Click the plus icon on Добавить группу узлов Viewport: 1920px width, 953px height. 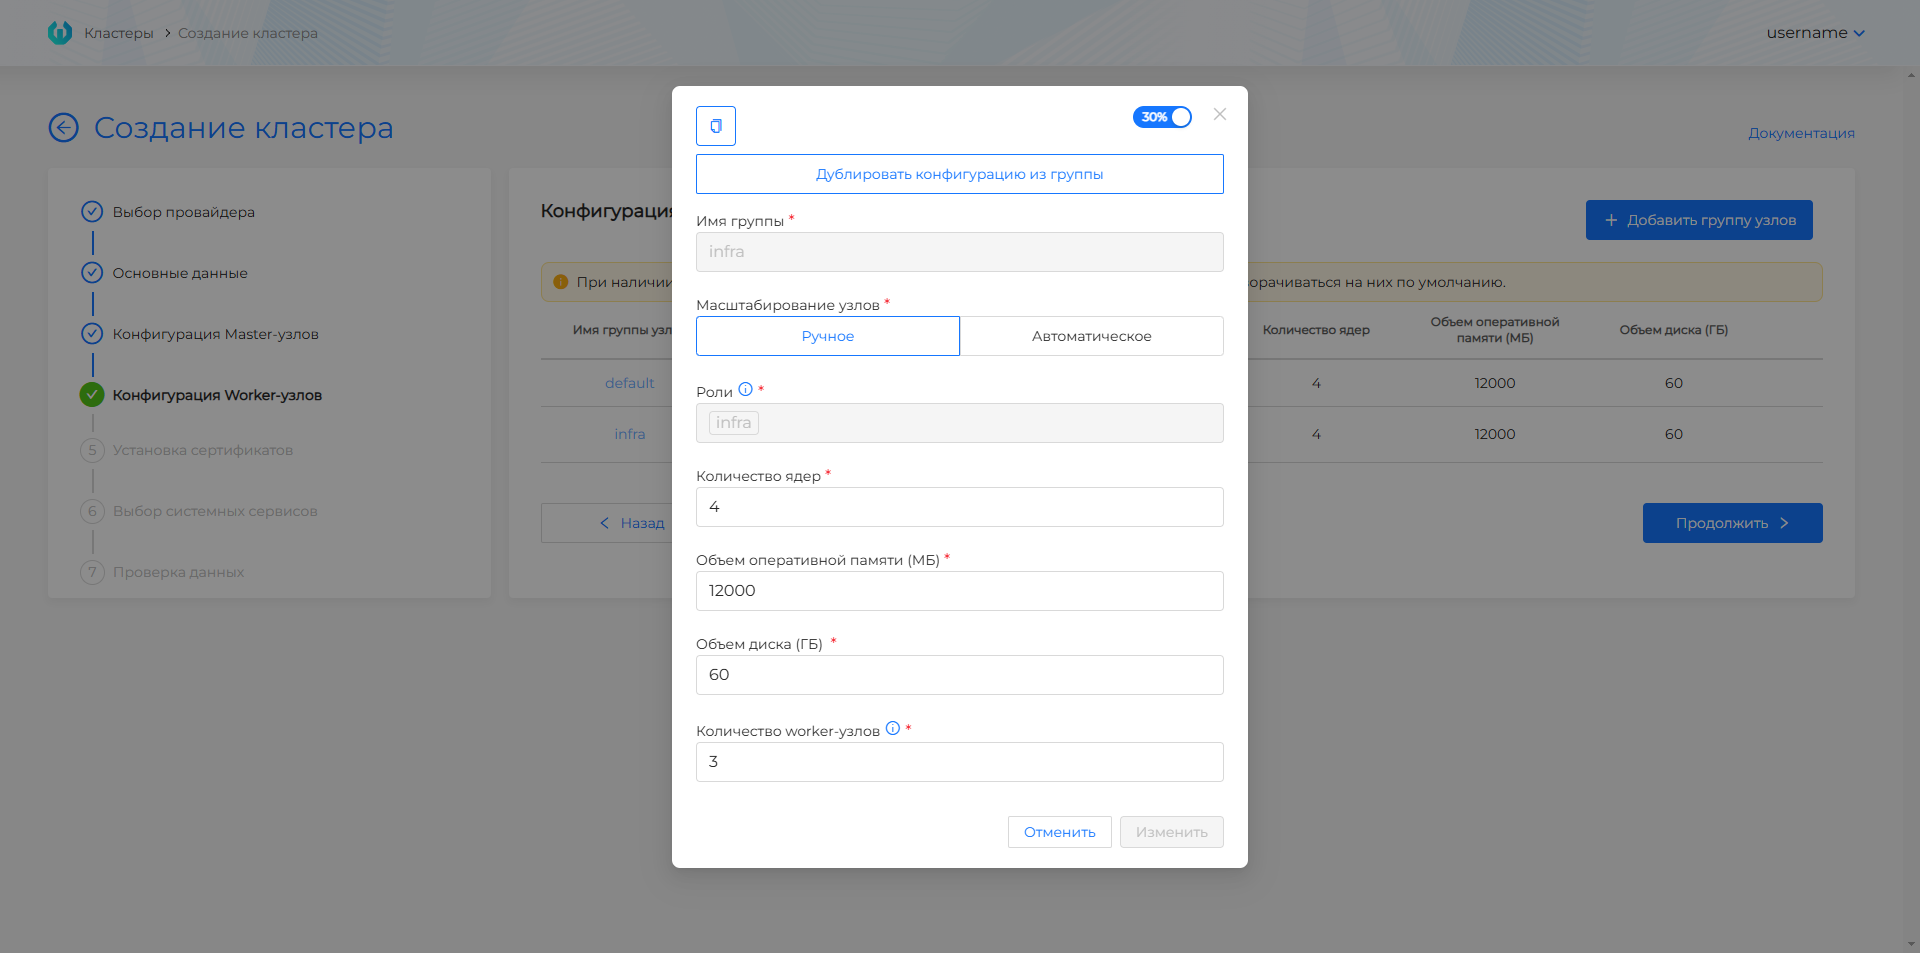pos(1612,219)
